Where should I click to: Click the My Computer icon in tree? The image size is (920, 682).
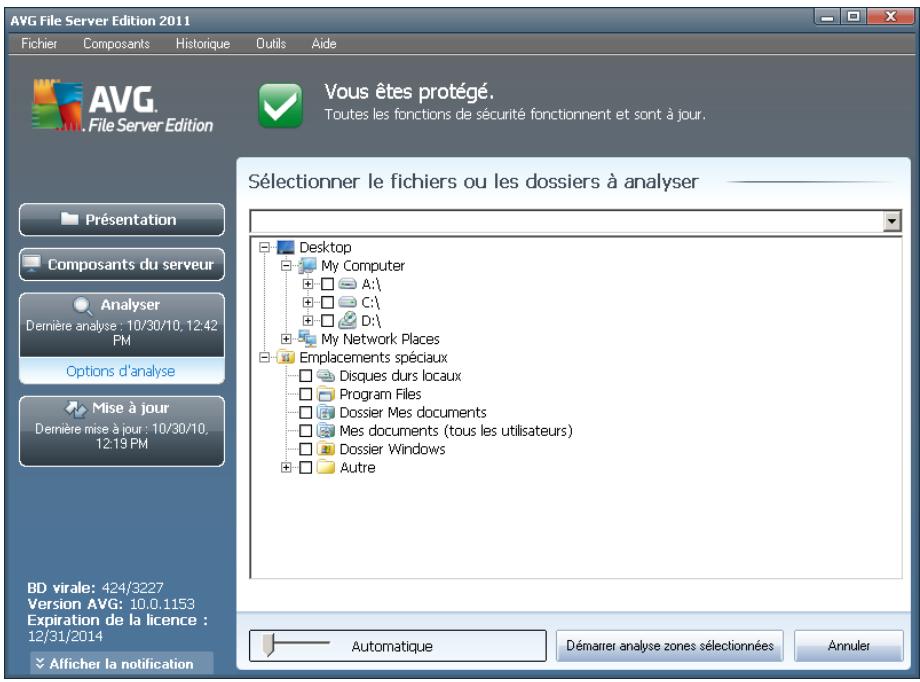[x=307, y=265]
